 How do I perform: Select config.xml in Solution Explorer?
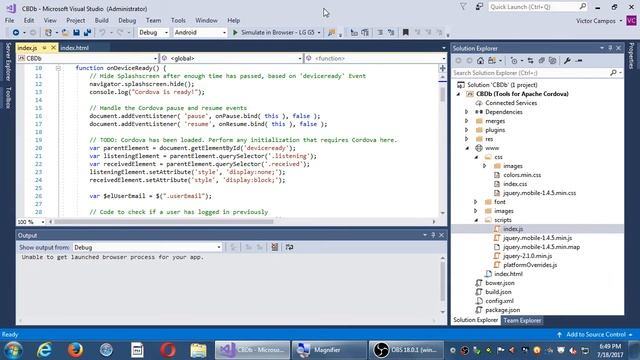(499, 301)
